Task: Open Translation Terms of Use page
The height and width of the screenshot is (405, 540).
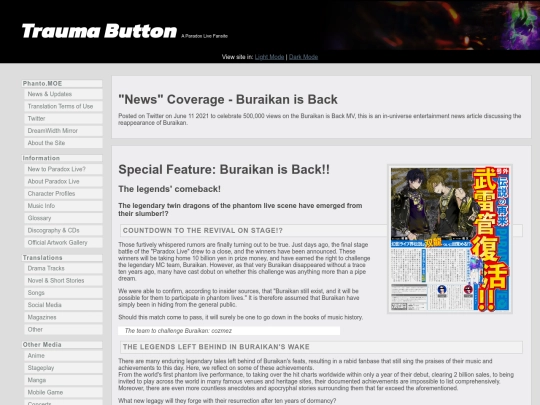Action: [x=63, y=106]
